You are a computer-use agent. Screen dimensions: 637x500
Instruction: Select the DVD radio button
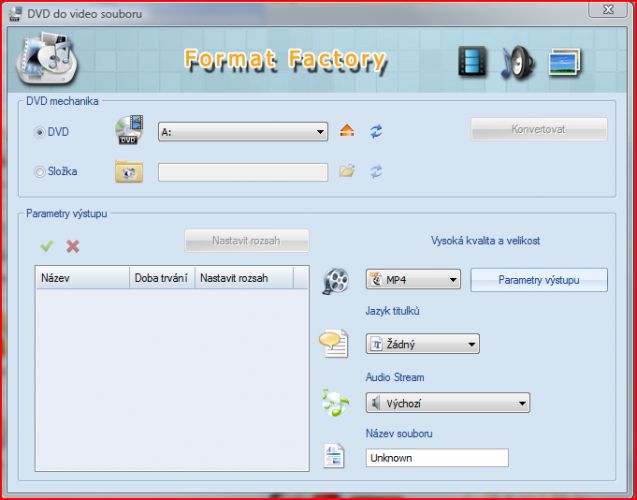point(39,132)
